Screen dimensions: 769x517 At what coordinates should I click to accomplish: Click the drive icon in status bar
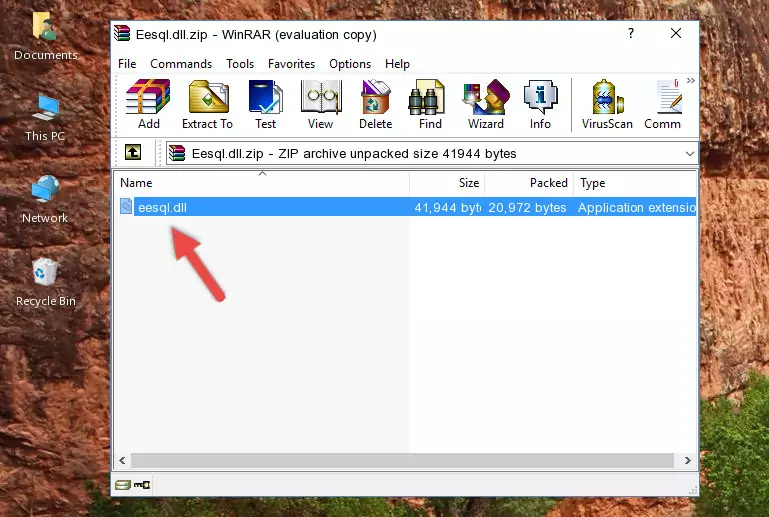click(123, 485)
